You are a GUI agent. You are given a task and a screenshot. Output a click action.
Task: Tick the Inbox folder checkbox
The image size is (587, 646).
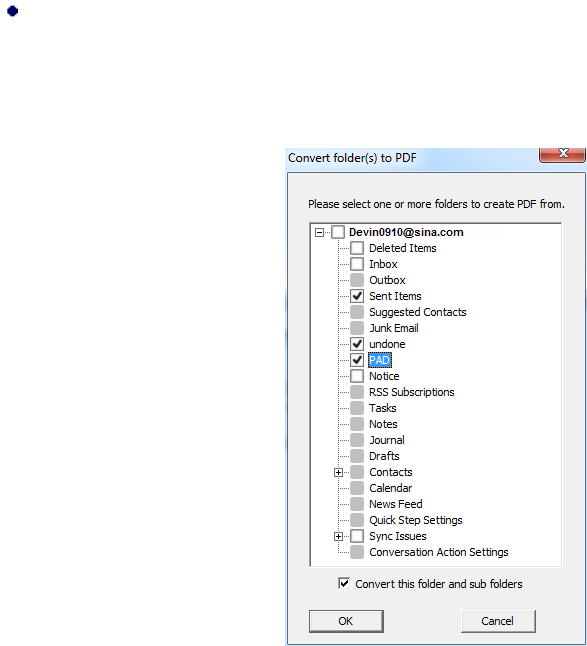357,264
